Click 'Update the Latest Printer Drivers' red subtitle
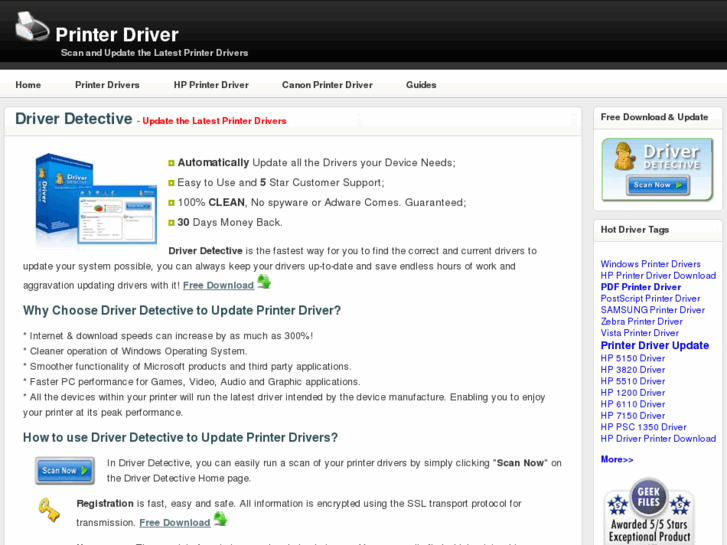The width and height of the screenshot is (727, 545). coord(214,121)
